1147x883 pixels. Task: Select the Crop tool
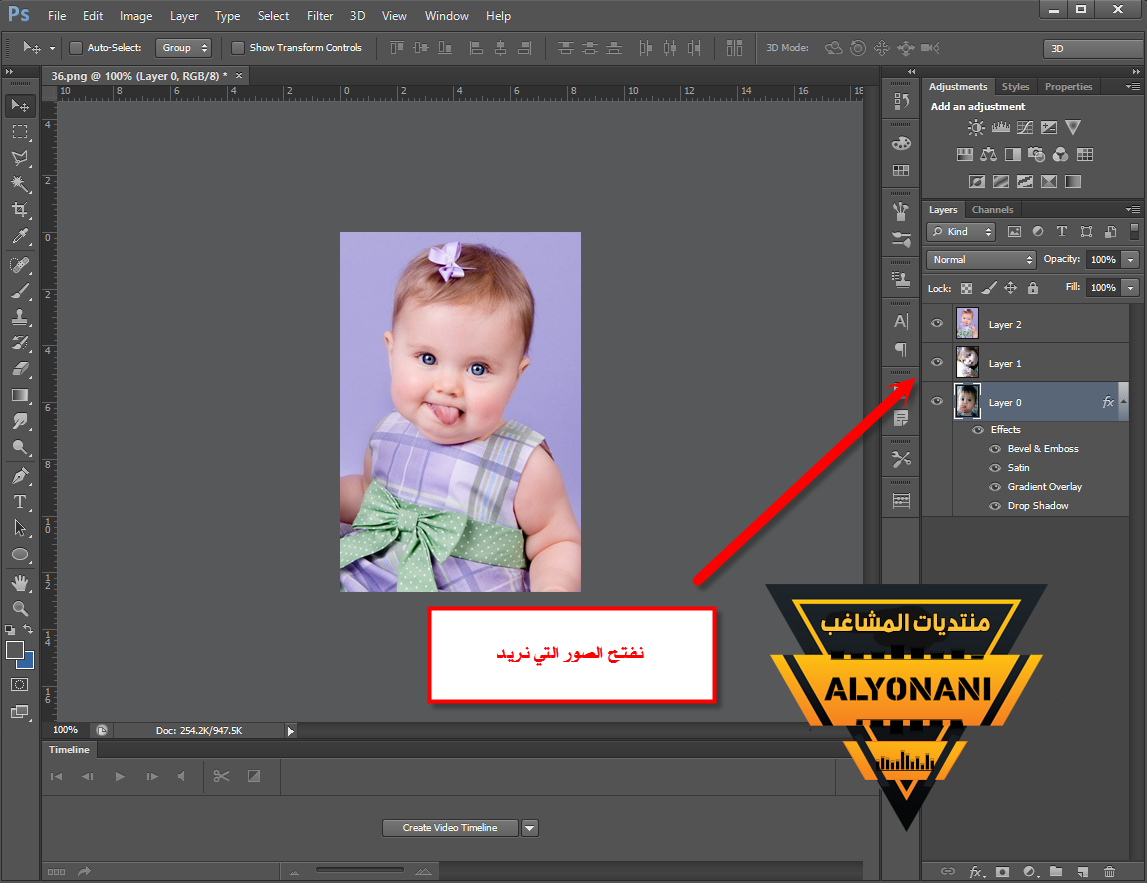click(x=20, y=210)
